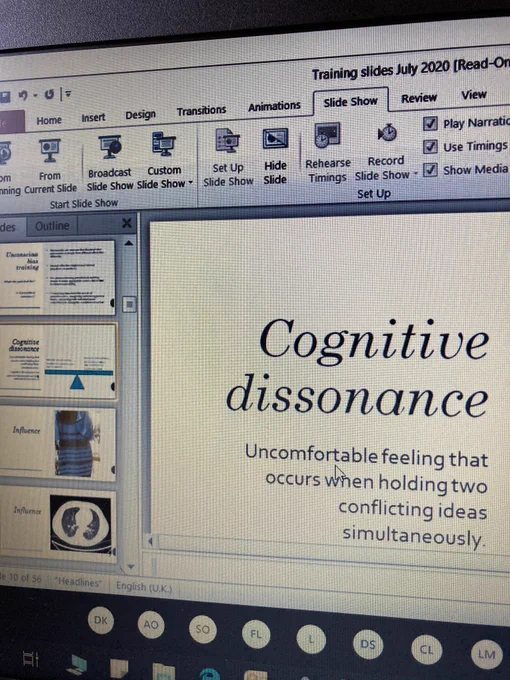
Task: Click the L participant avatar
Action: (x=311, y=639)
